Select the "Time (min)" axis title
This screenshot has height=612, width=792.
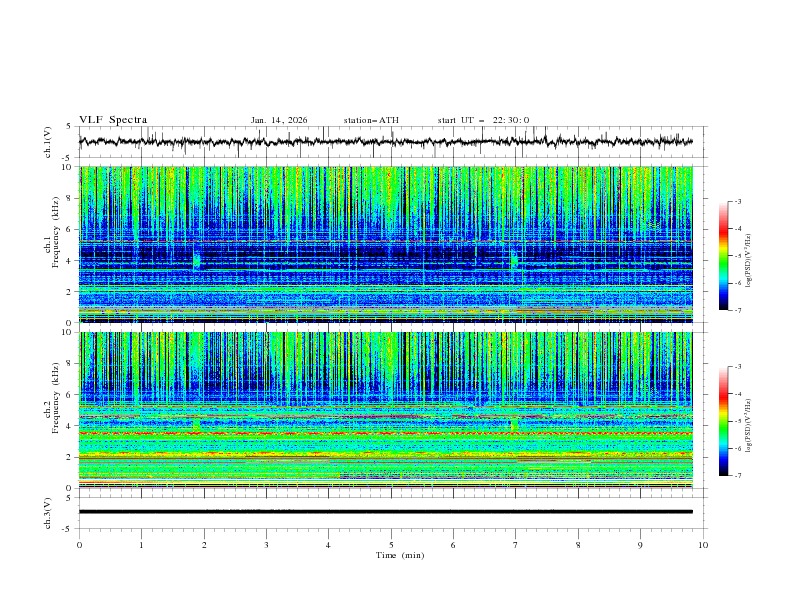pos(400,555)
